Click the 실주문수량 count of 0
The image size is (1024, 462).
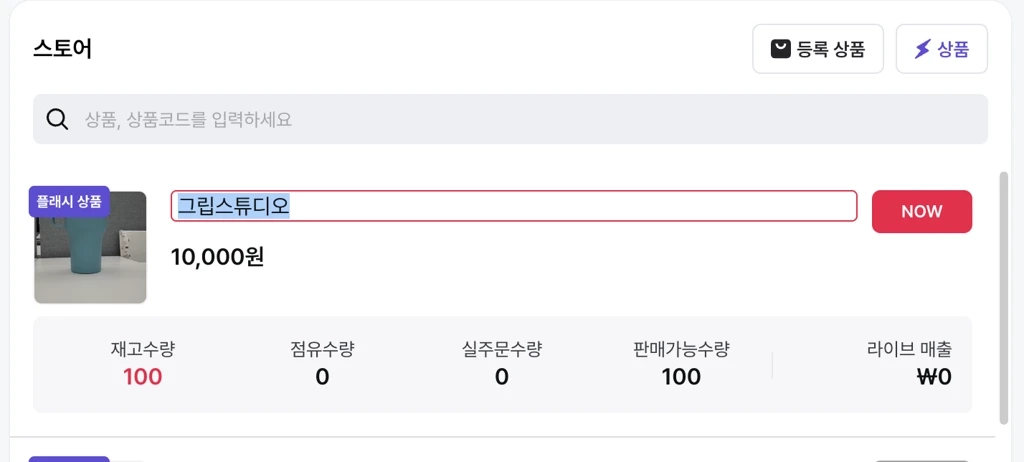pos(502,377)
